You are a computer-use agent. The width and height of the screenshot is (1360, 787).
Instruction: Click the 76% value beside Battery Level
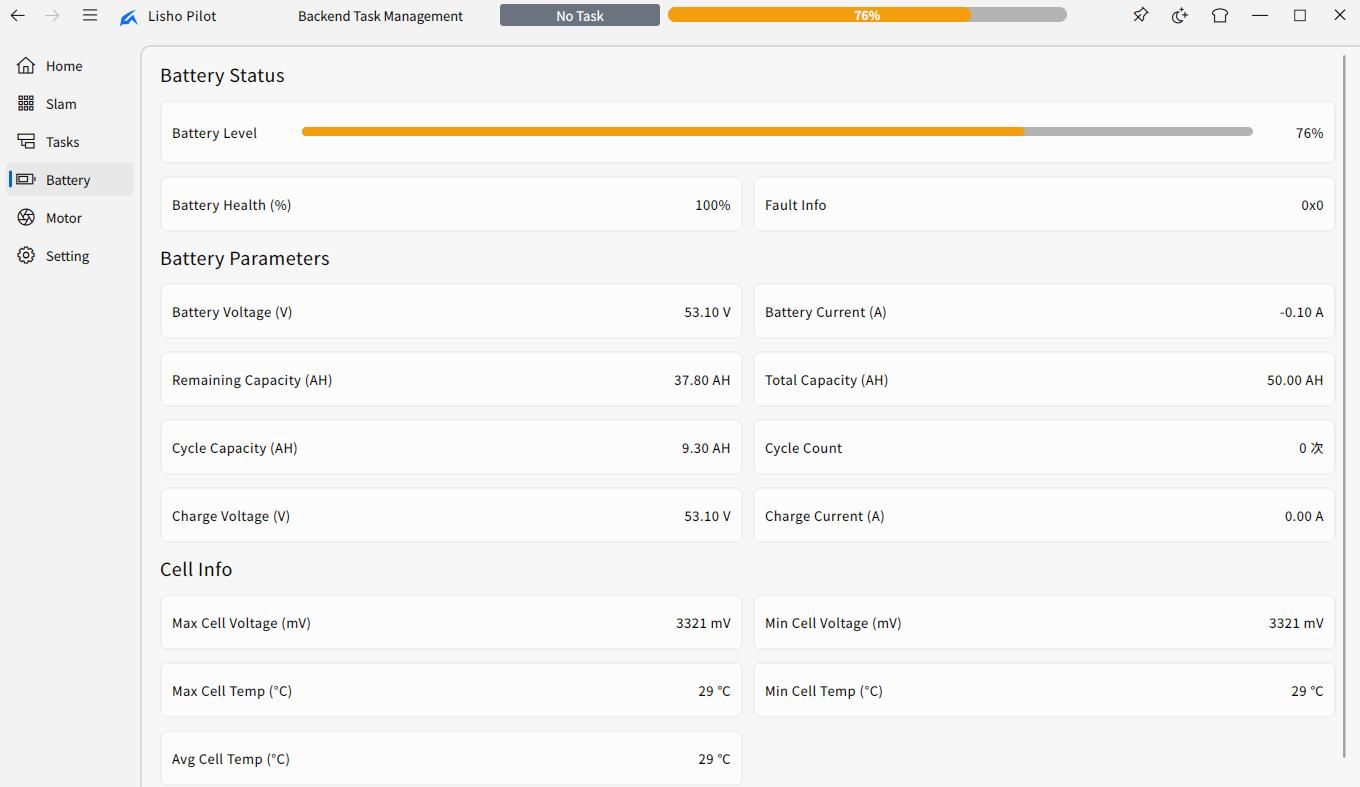1309,133
